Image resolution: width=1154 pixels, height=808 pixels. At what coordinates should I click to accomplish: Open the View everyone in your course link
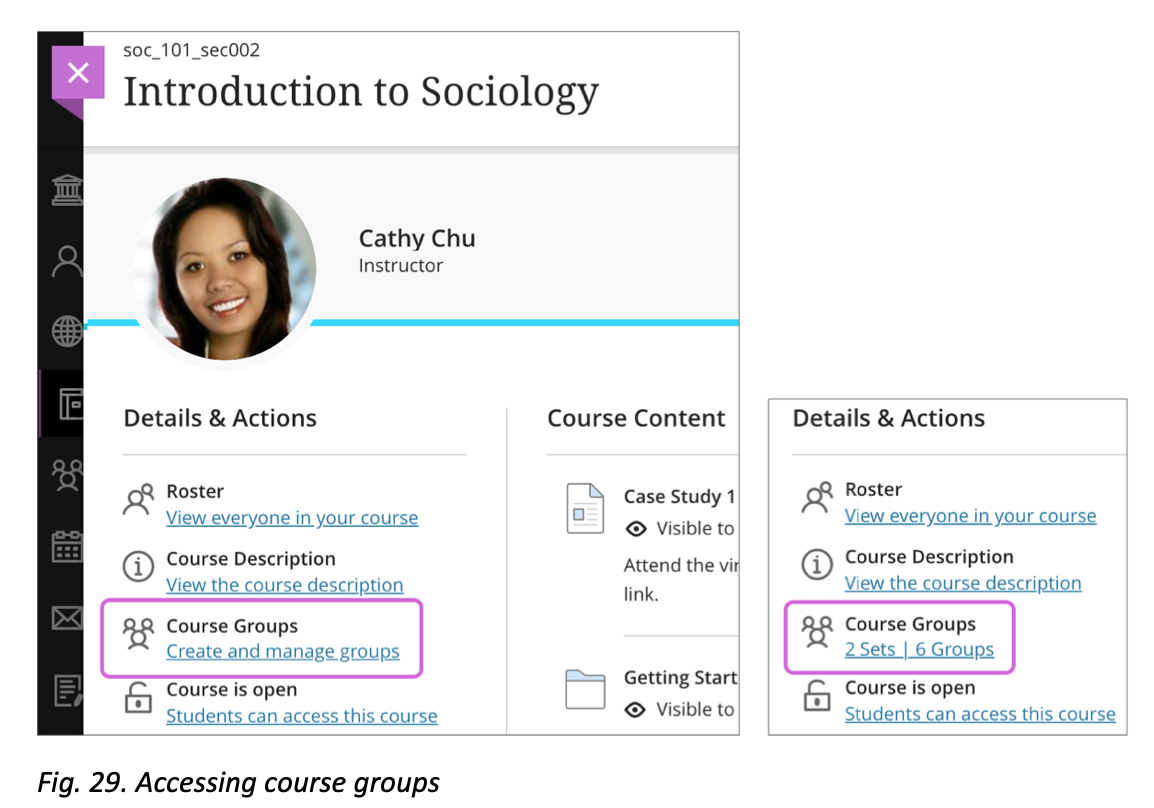point(292,518)
